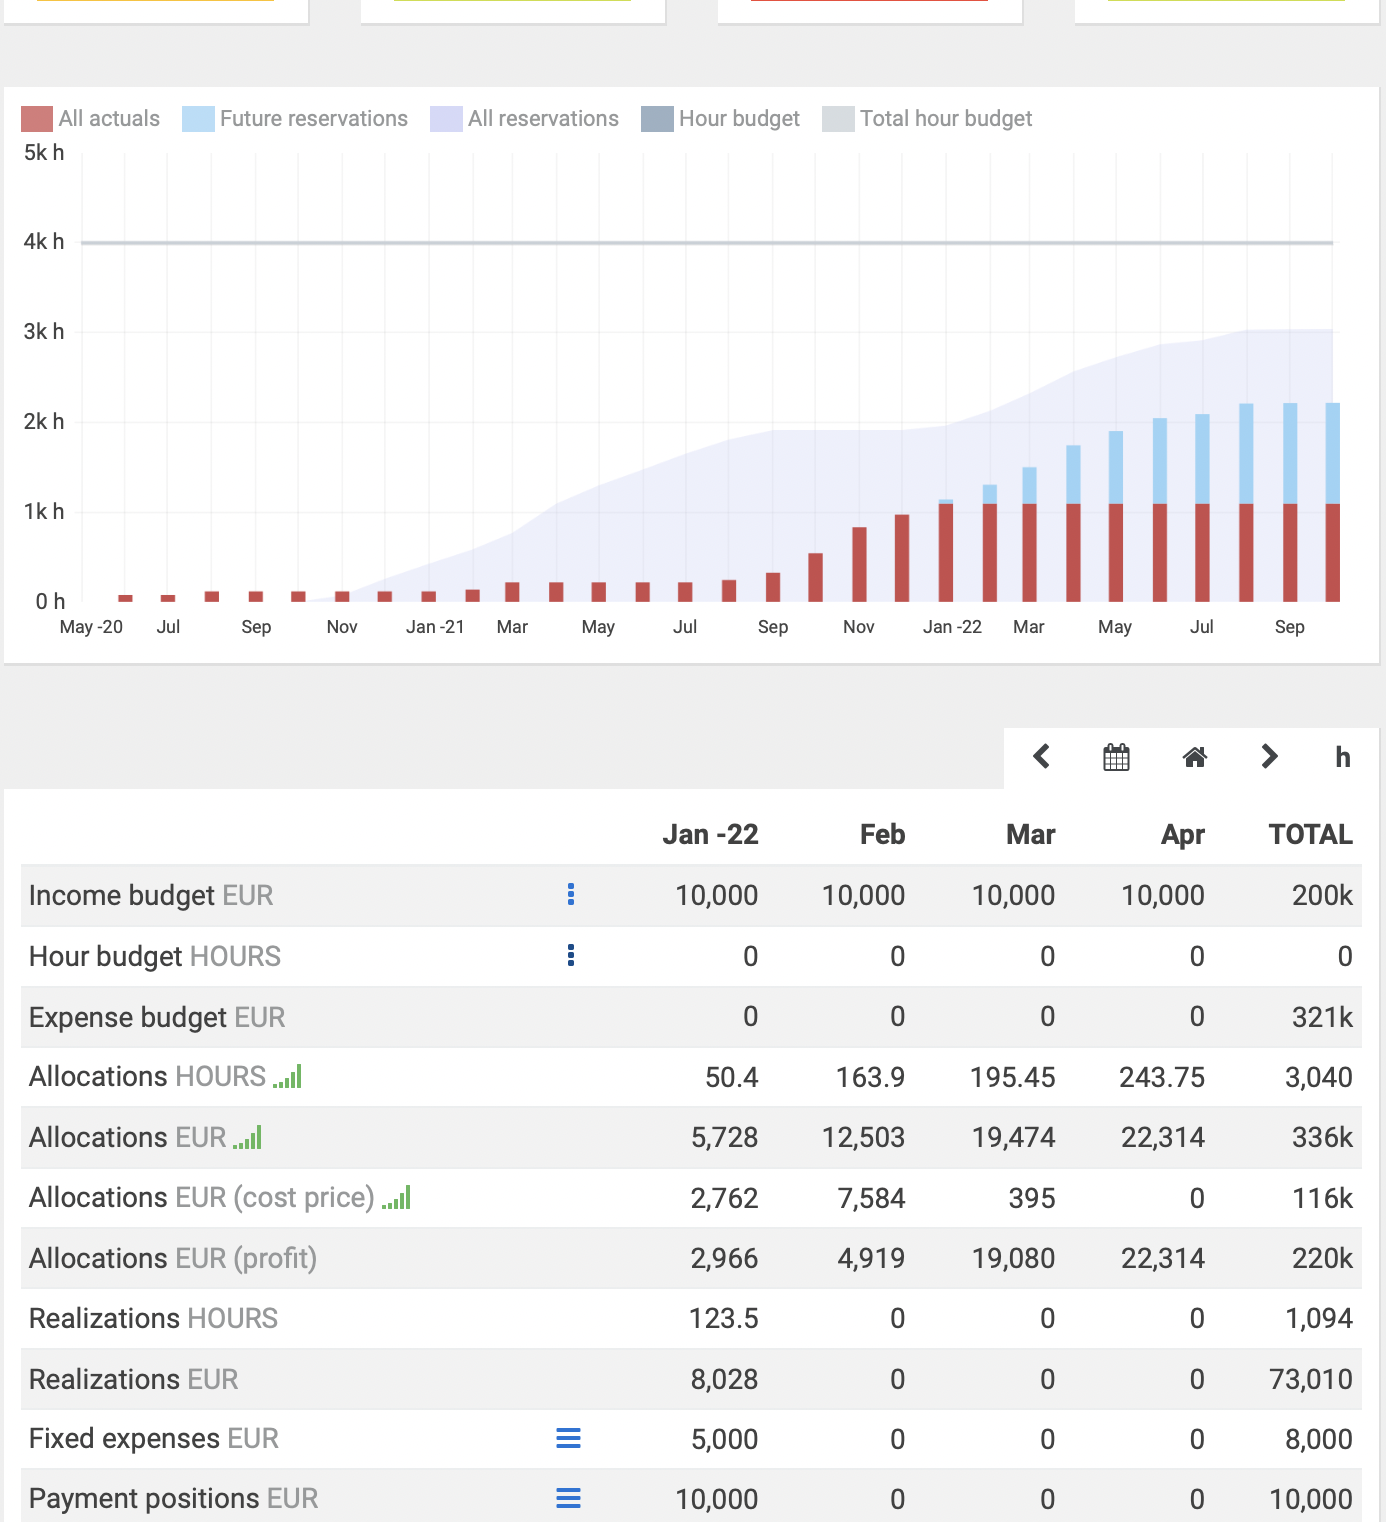Click Jan -22 Income budget value 10,000
The width and height of the screenshot is (1386, 1522).
[x=716, y=895]
